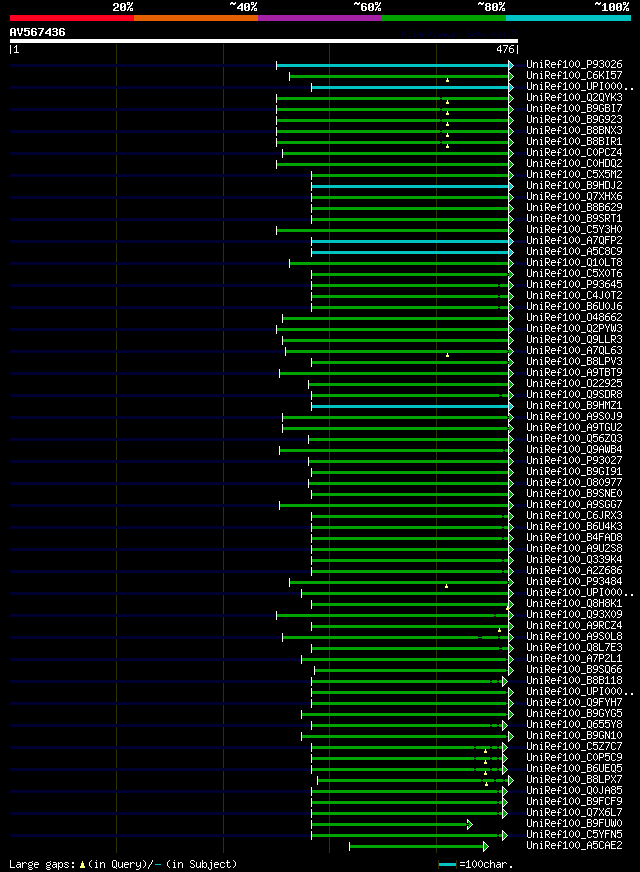Select the UniRef100_C0PCZ4 label

click(x=574, y=152)
